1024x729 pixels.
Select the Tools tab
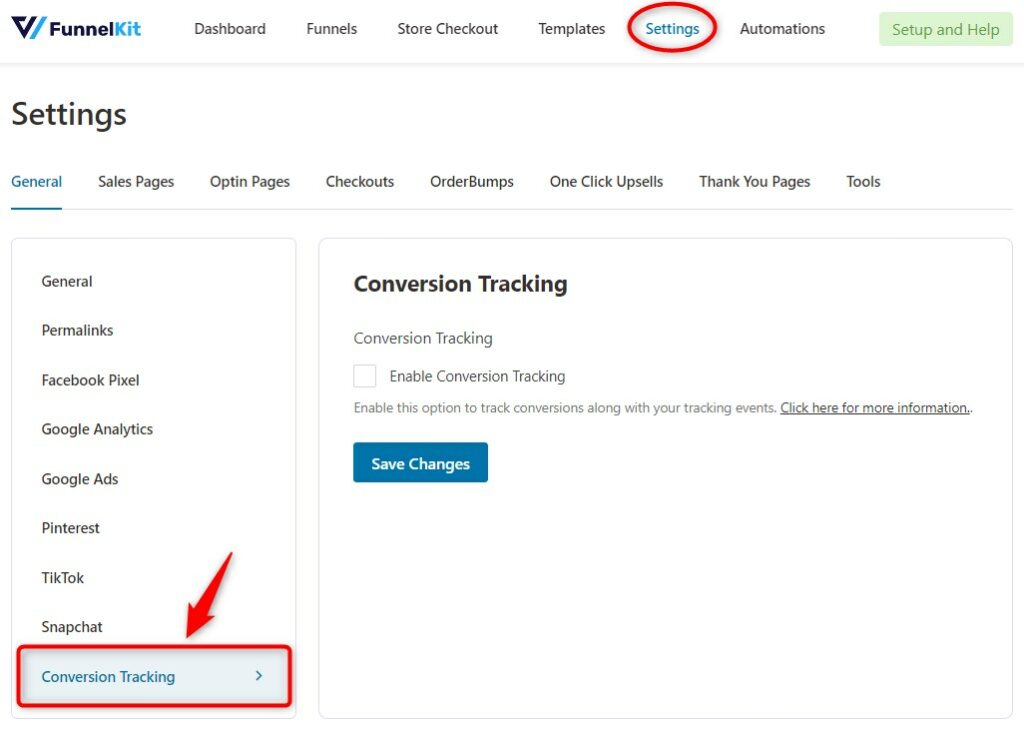863,182
